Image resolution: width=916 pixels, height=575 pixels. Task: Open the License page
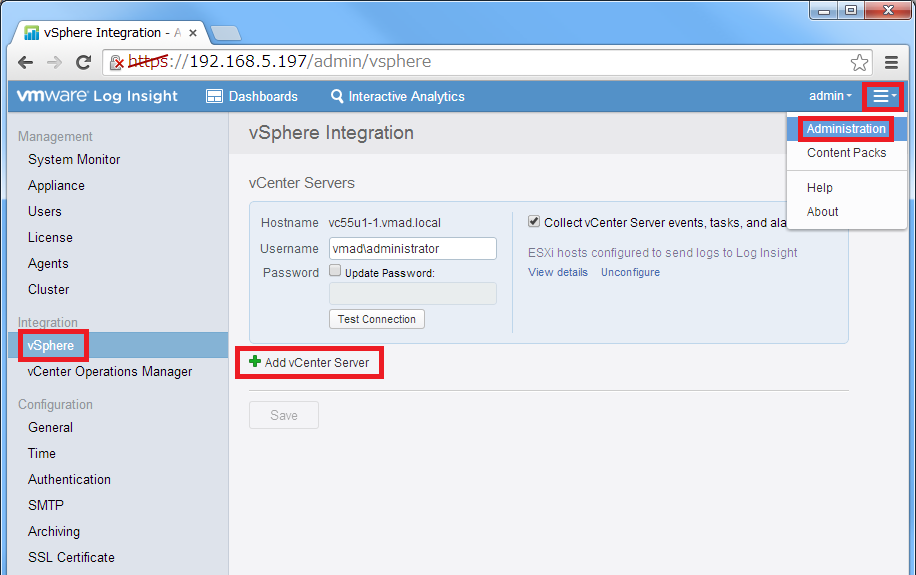click(x=50, y=238)
